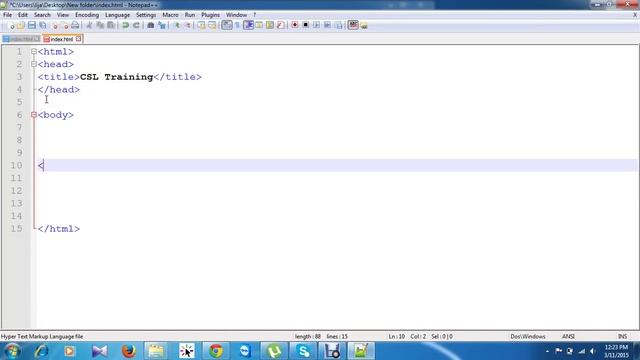Screen dimensions: 640x360
Task: Click the Zoom Out toolbar icon
Action: coord(188,25)
